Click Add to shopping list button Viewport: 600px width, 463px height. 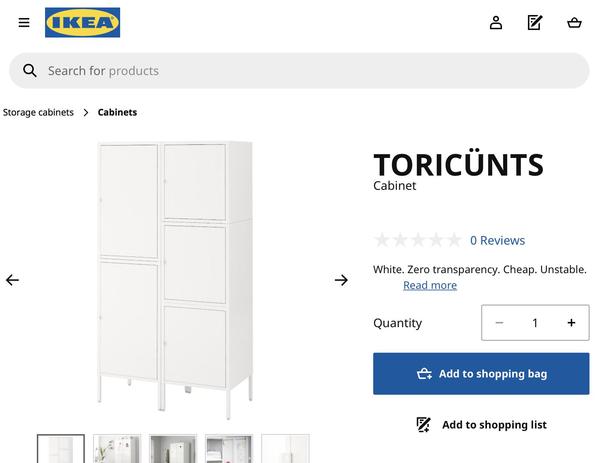click(481, 425)
